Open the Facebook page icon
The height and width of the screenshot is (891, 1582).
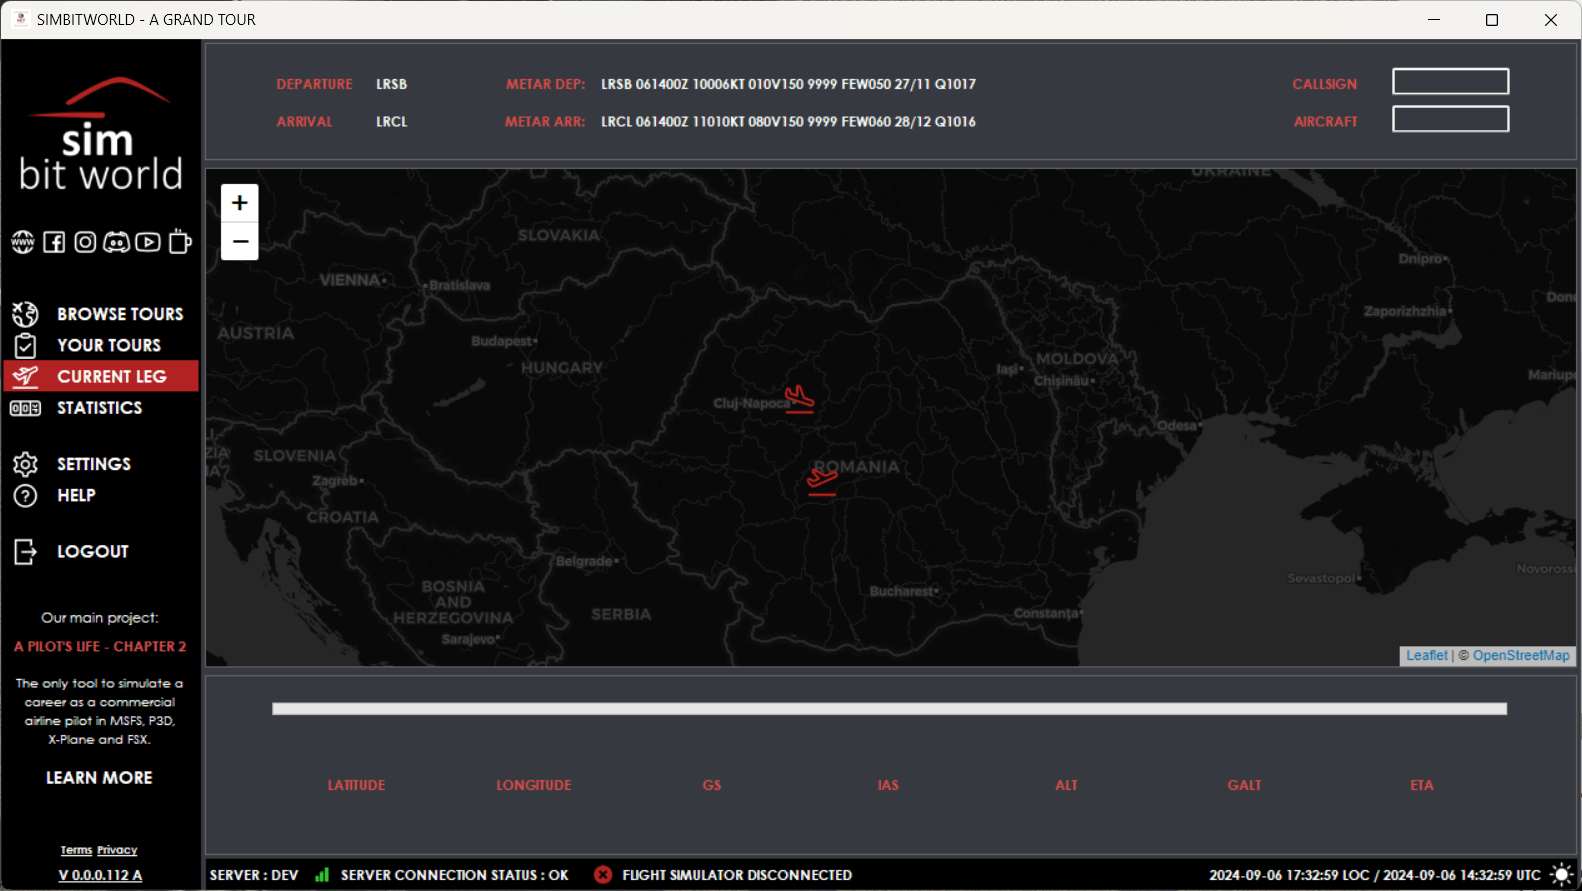click(54, 242)
